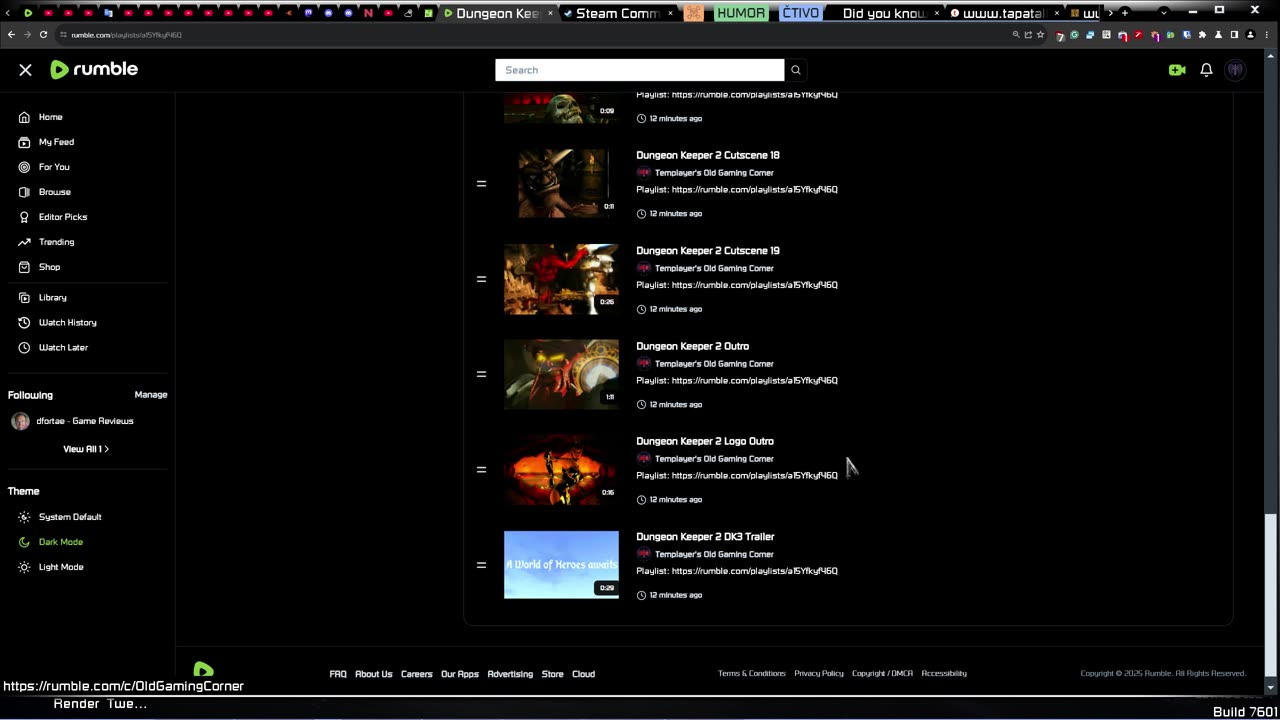This screenshot has height=720, width=1280.
Task: Open the user profile avatar
Action: tap(1235, 70)
